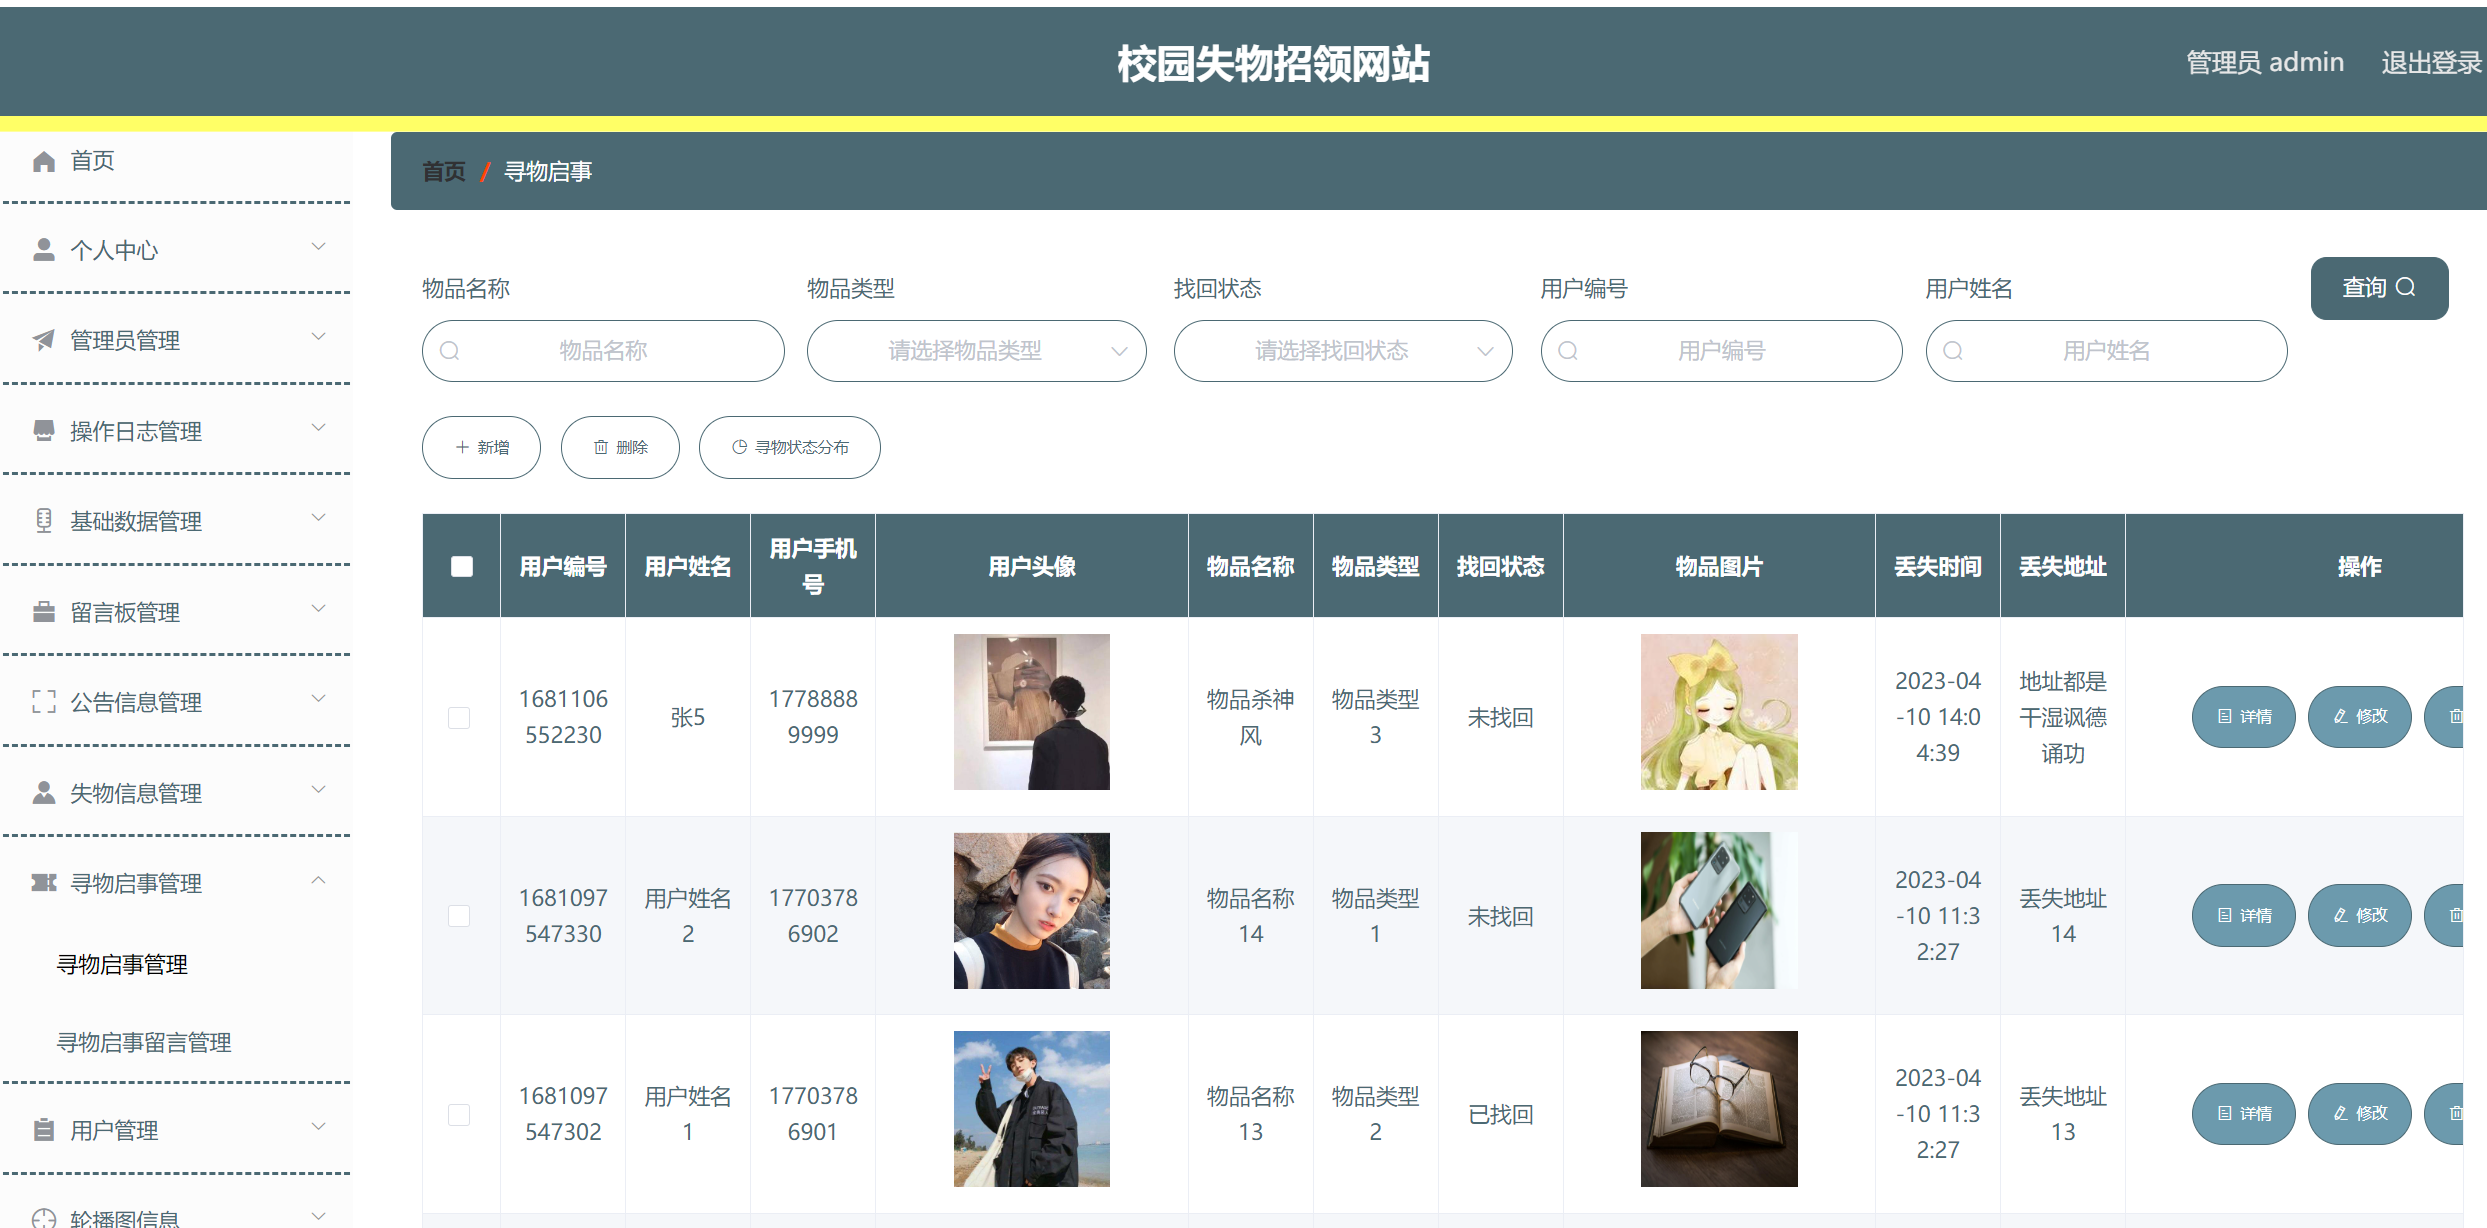Viewport: 2487px width, 1228px height.
Task: Select the checkbox for 用户姓名2's row
Action: point(461,915)
